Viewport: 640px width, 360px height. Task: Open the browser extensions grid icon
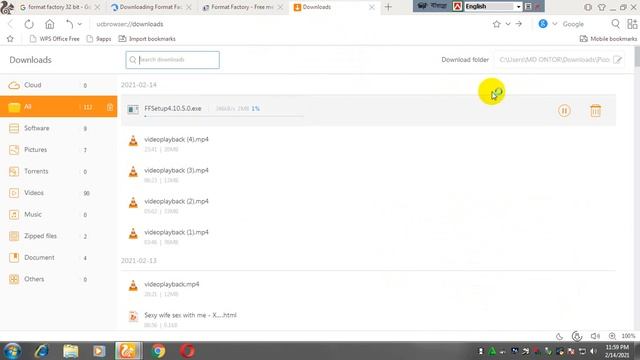pos(632,24)
